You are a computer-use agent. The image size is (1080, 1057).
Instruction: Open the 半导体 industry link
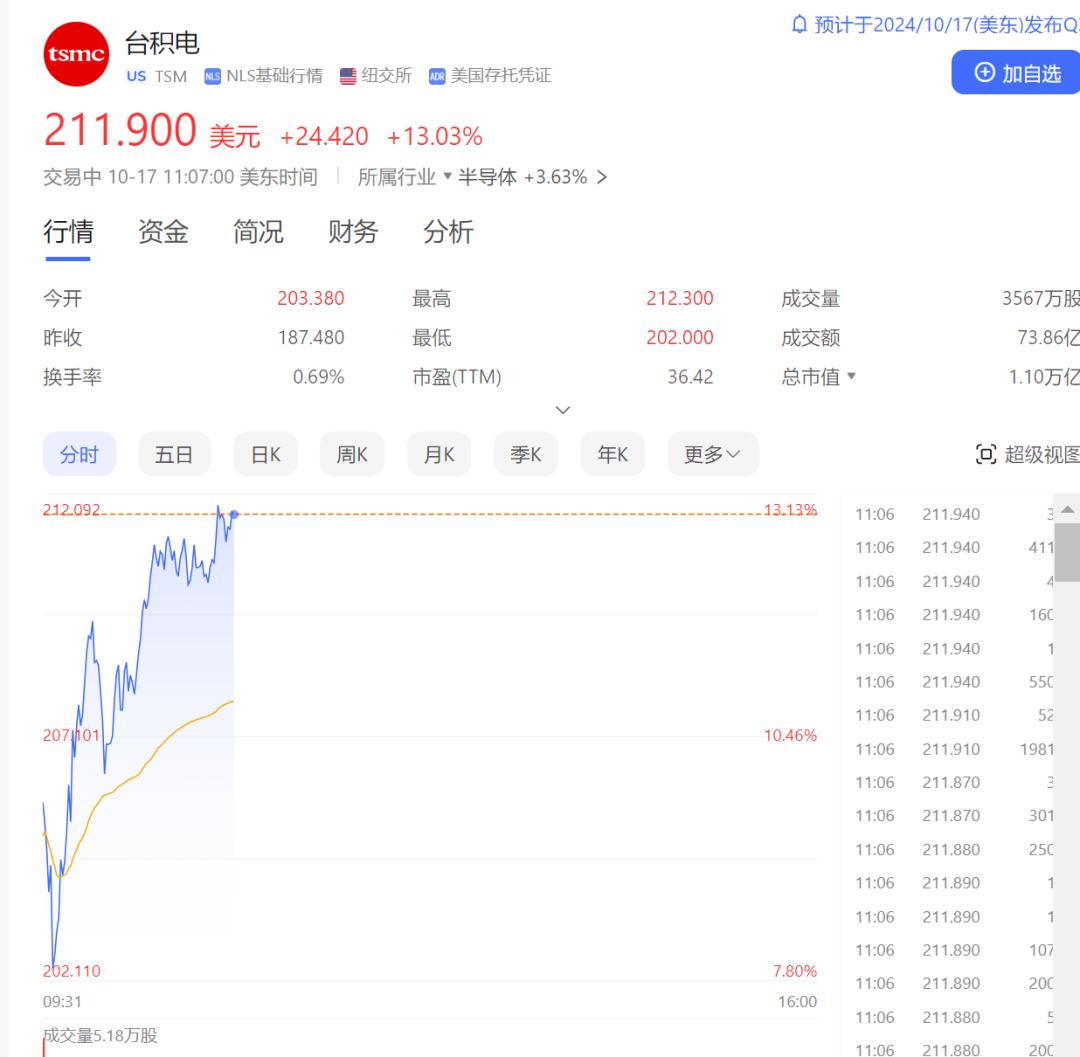tap(487, 177)
